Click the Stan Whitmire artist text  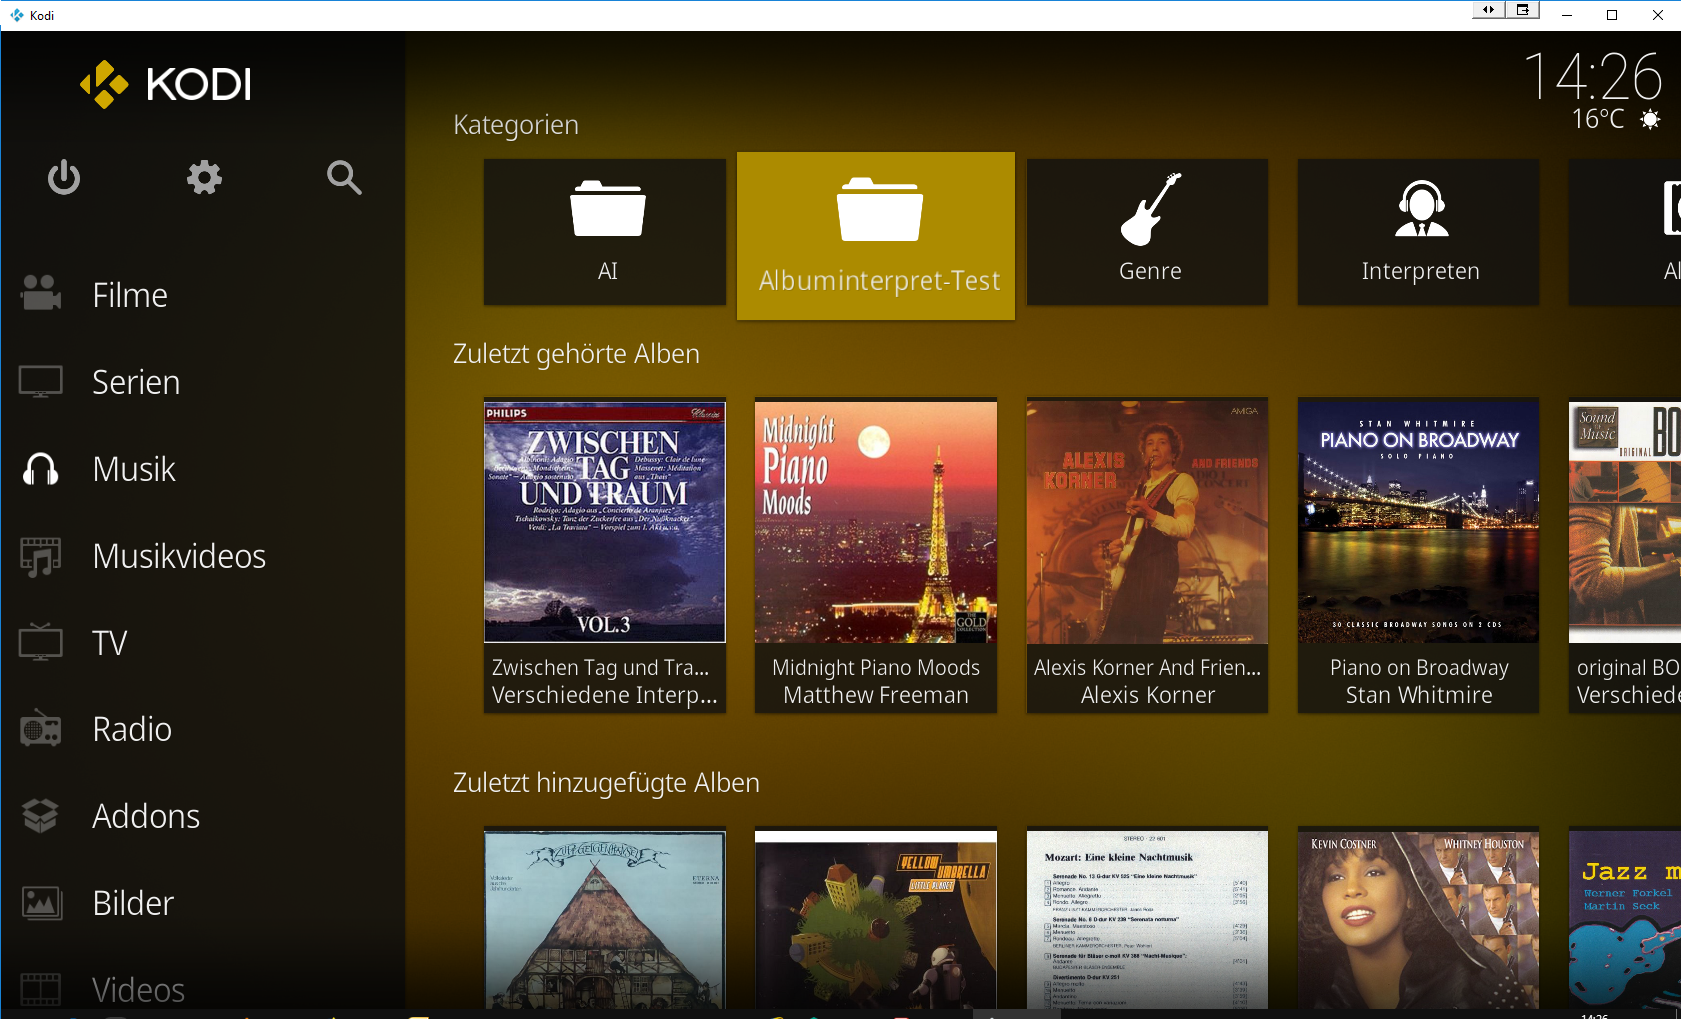1419,695
